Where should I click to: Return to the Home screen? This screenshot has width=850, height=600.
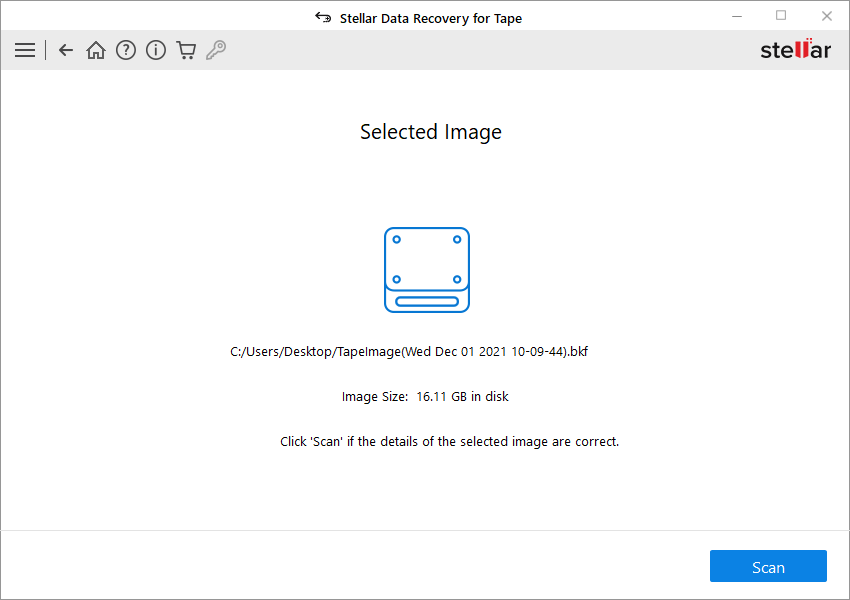tap(96, 50)
